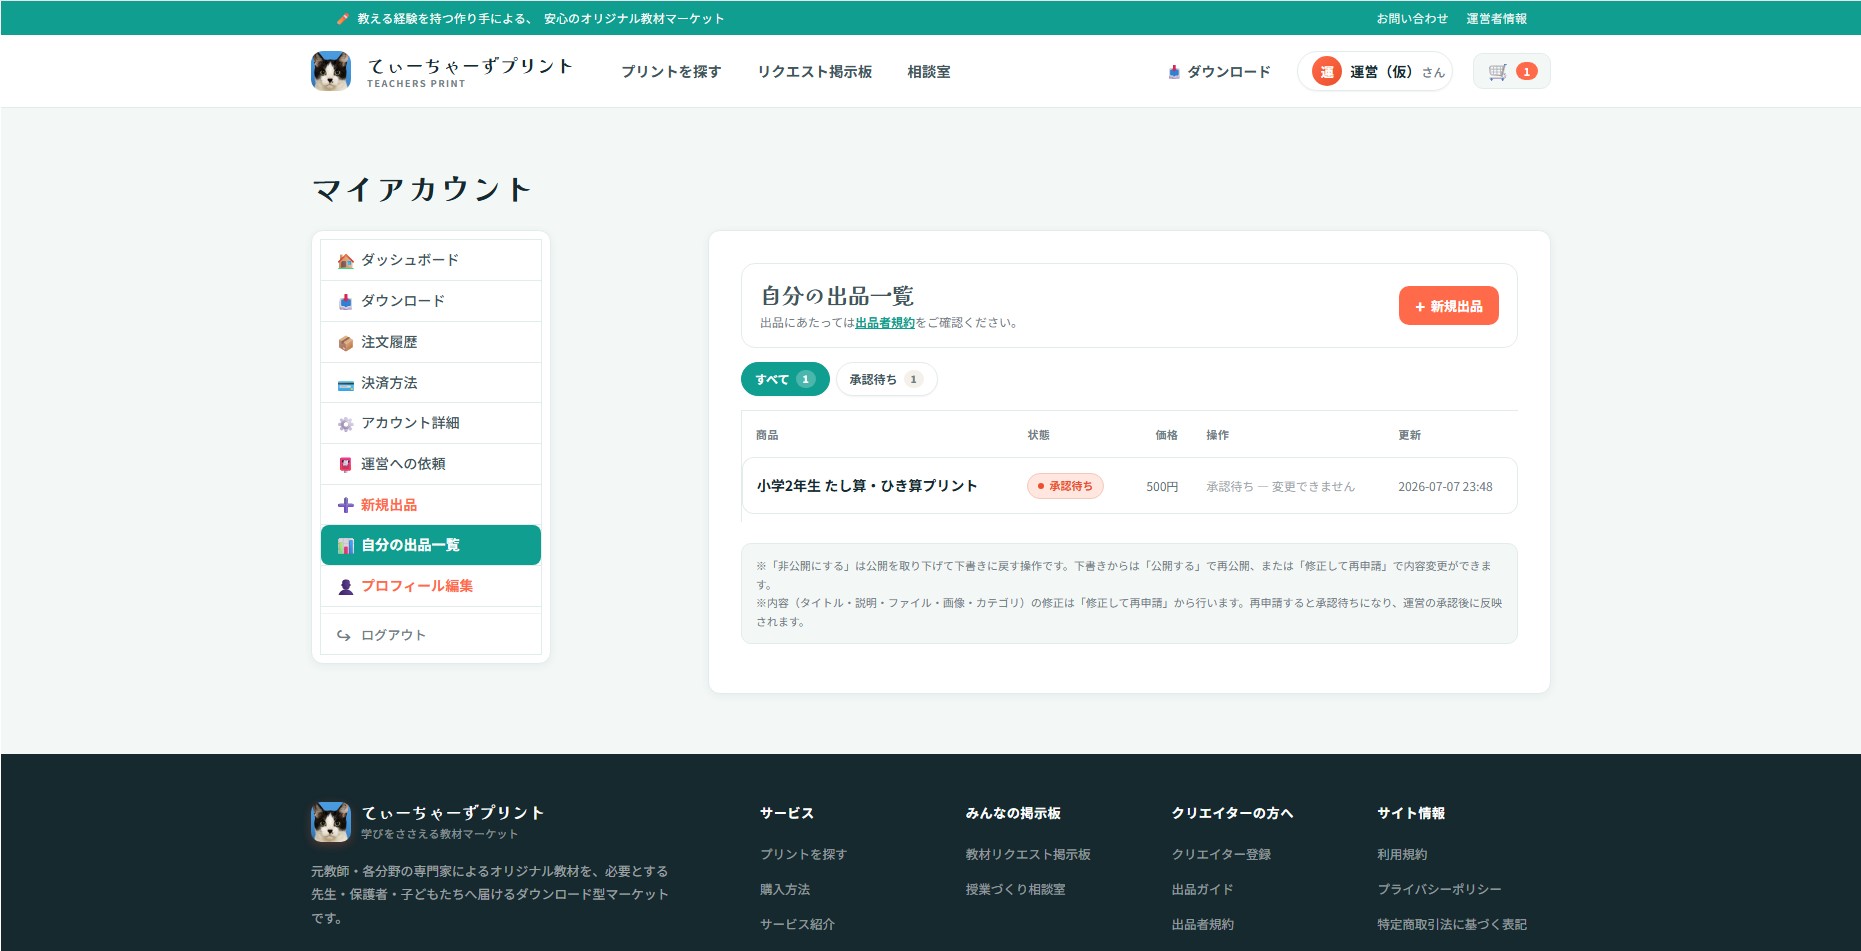The image size is (1861, 951).
Task: Click footer link 出品ガイド
Action: (1202, 889)
